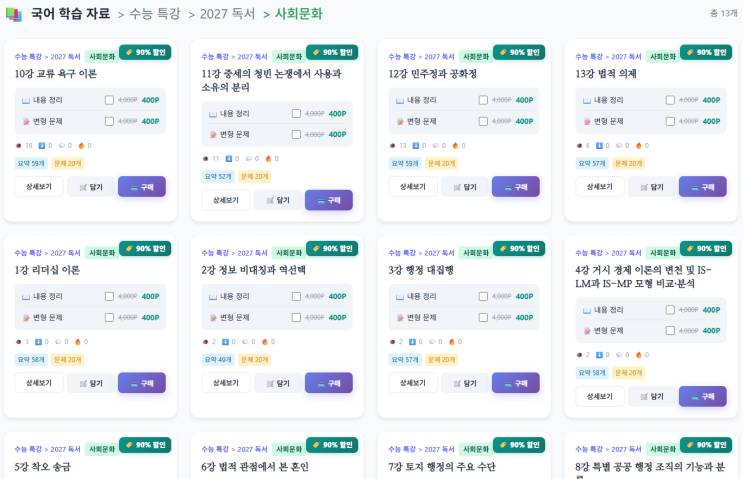743x479 pixels.
Task: Select 내용 정리 checkbox for 1강 리더십 이론
Action: tap(109, 296)
